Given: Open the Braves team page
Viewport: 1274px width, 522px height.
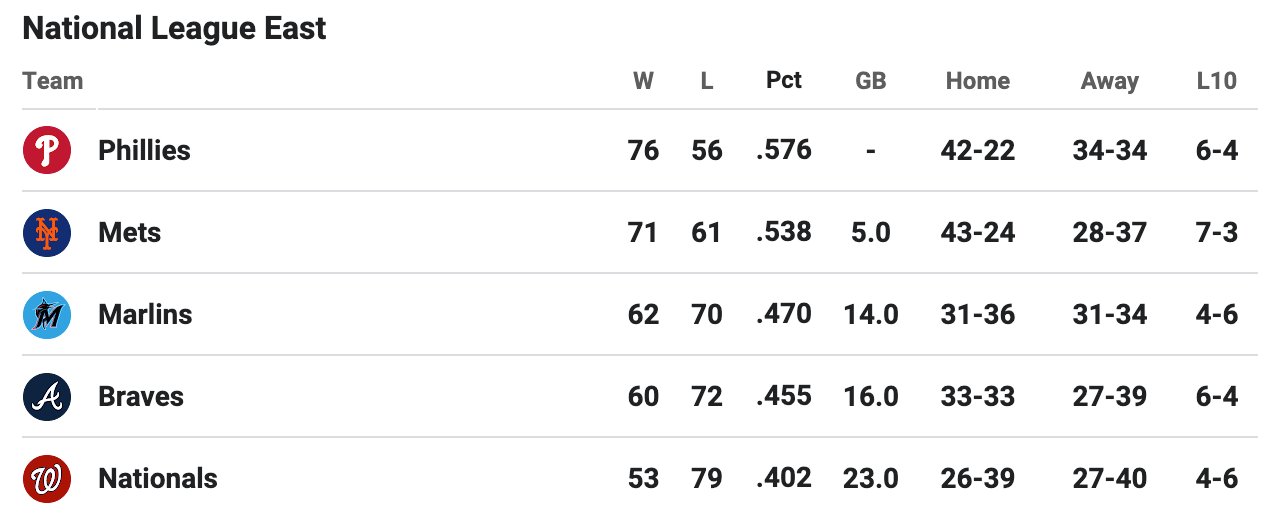Looking at the screenshot, I should tap(141, 397).
